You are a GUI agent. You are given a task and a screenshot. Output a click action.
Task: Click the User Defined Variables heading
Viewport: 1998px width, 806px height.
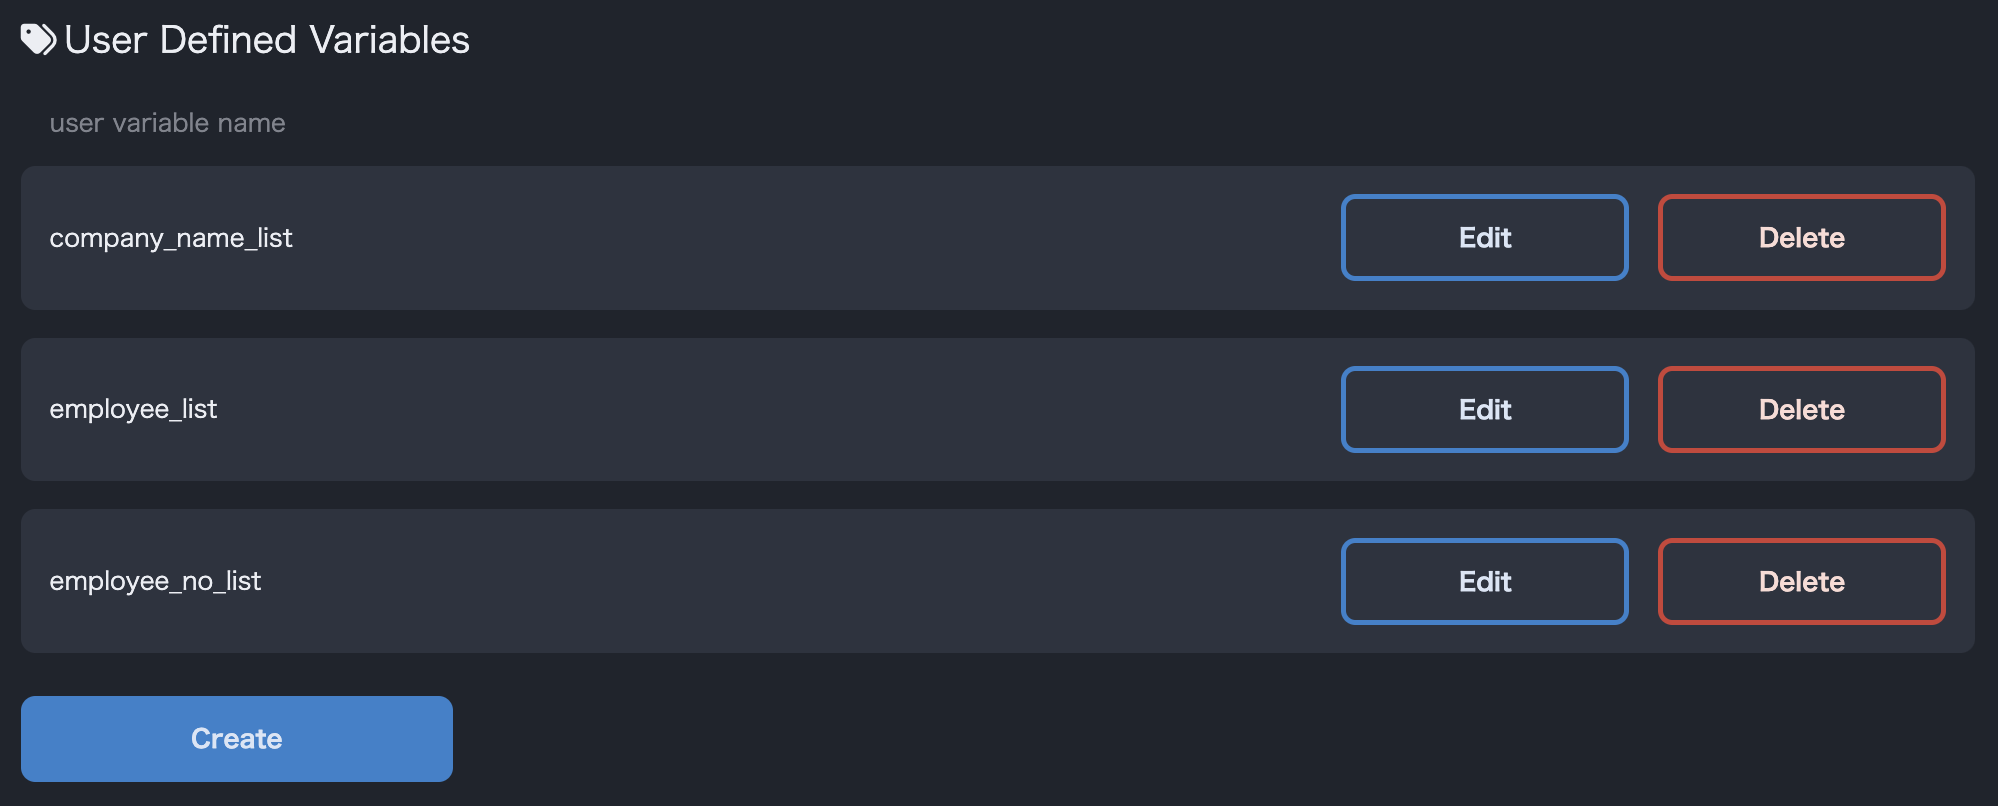[267, 40]
